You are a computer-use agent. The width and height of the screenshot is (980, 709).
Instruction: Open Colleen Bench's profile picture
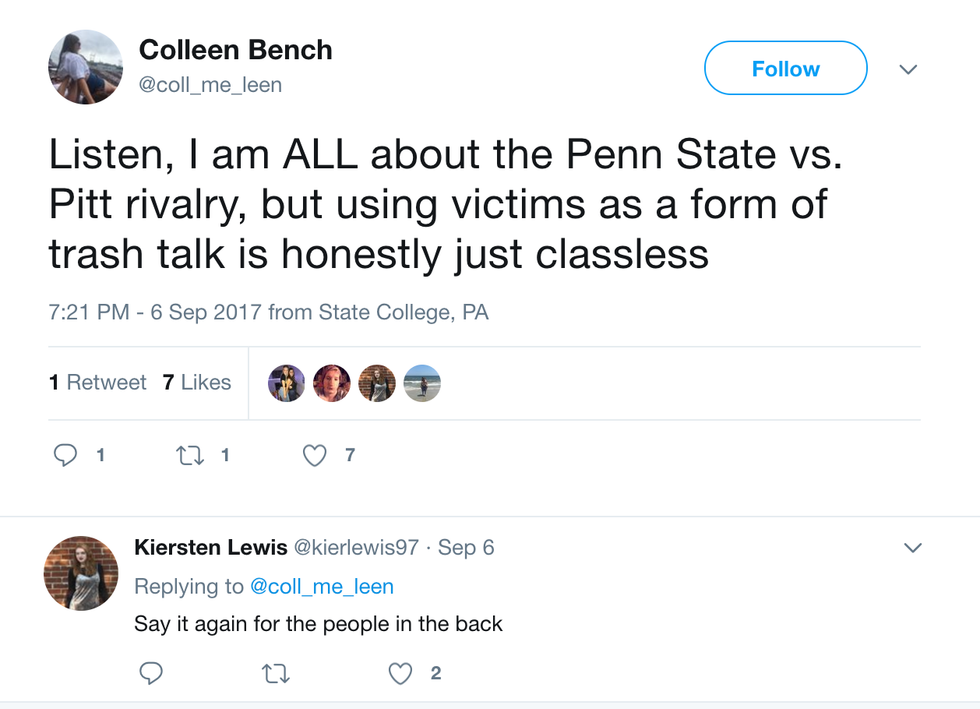(x=86, y=67)
